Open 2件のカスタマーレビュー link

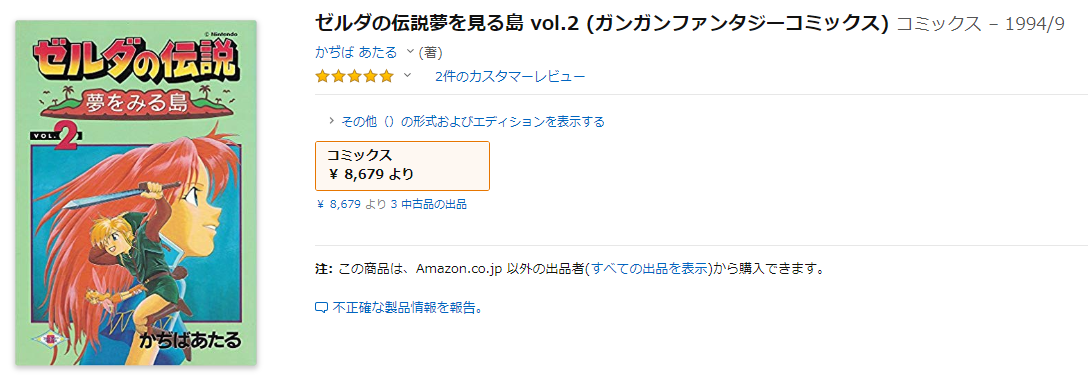[x=510, y=76]
